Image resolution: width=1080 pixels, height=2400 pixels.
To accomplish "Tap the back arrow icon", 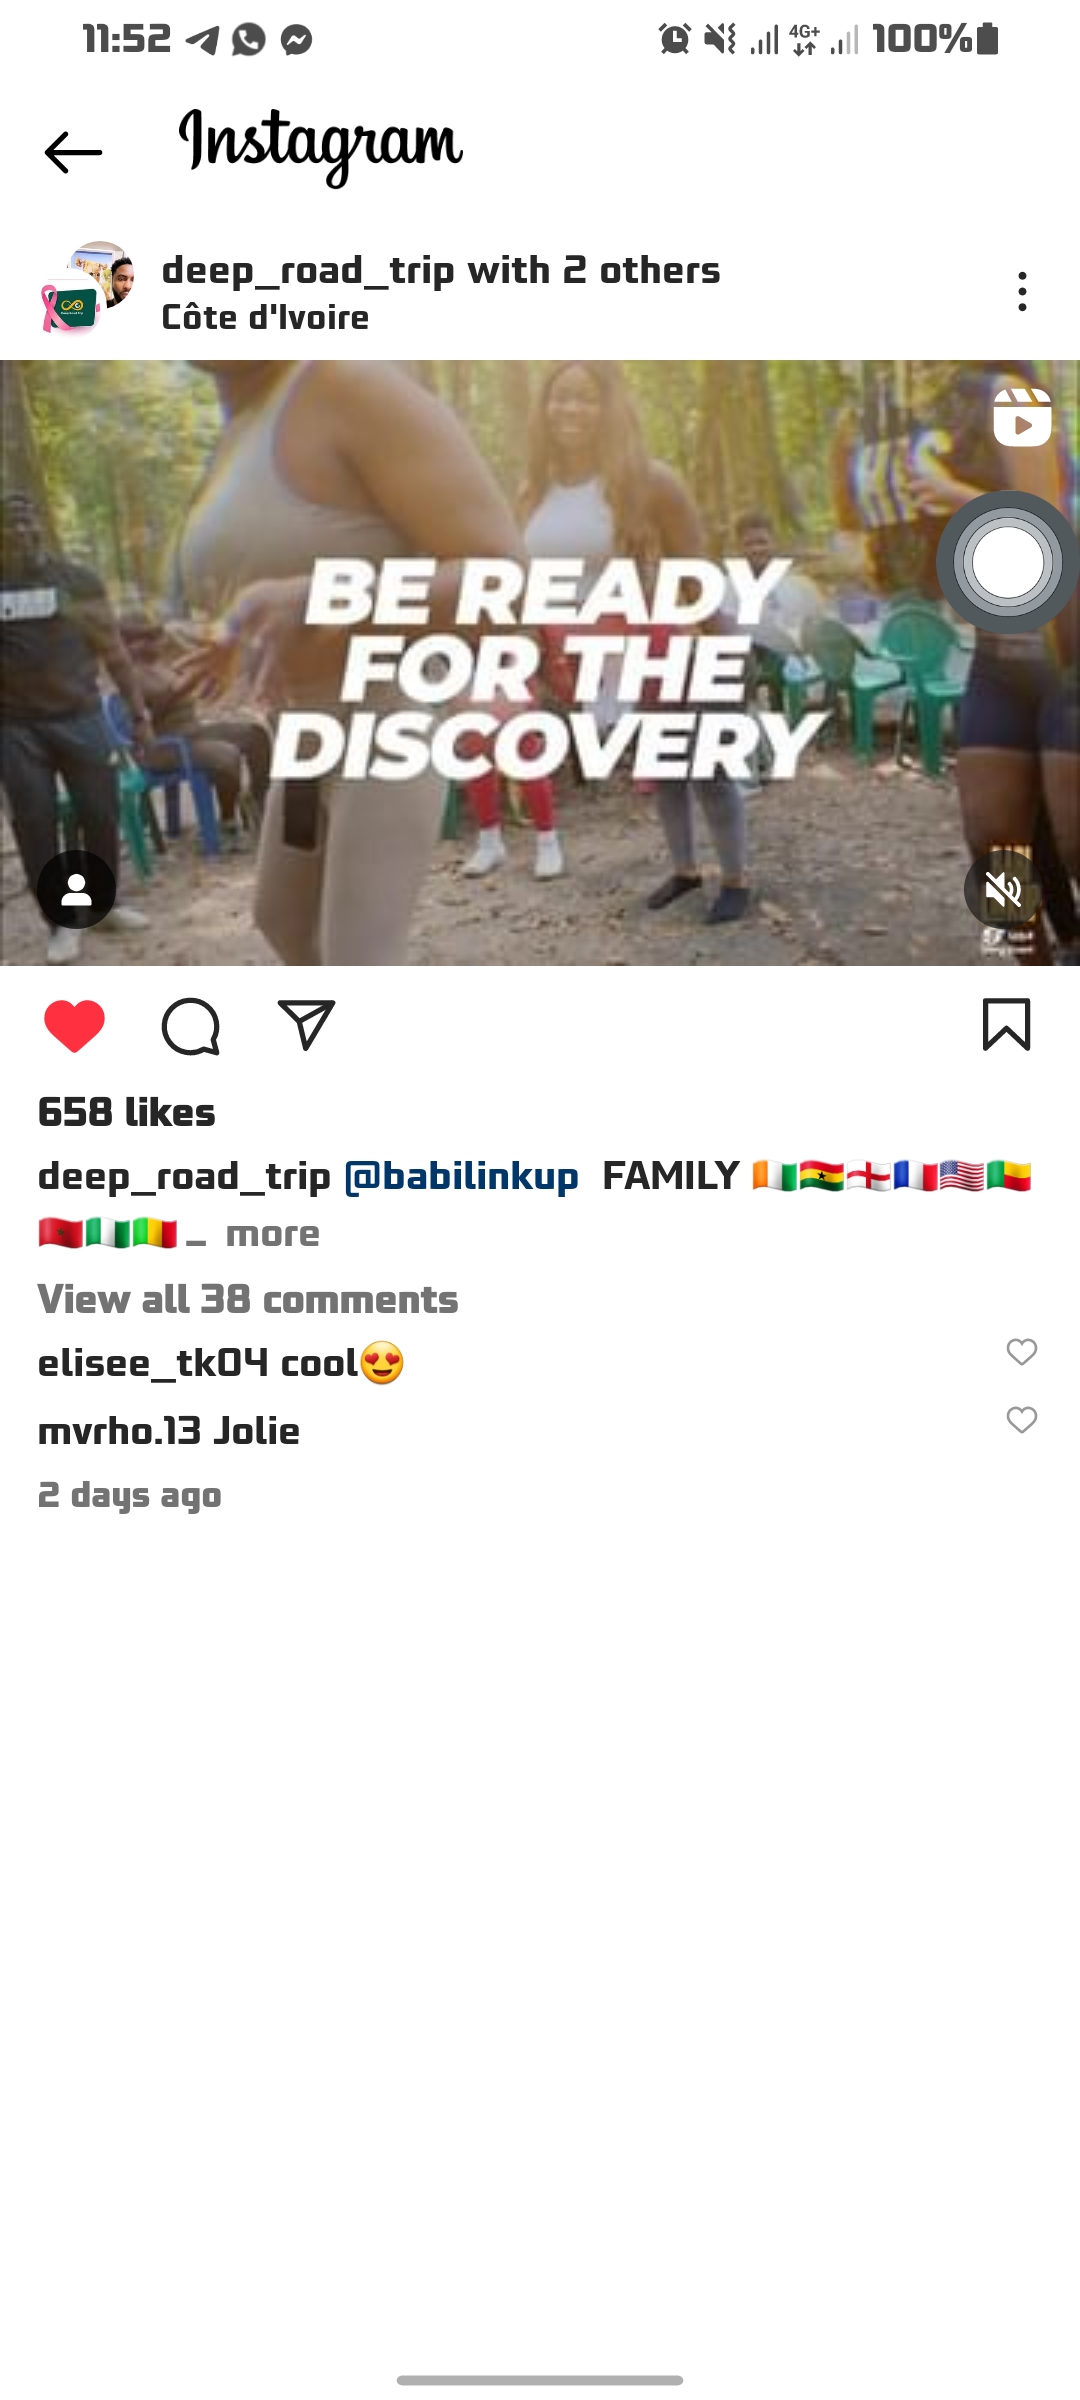I will [x=73, y=152].
